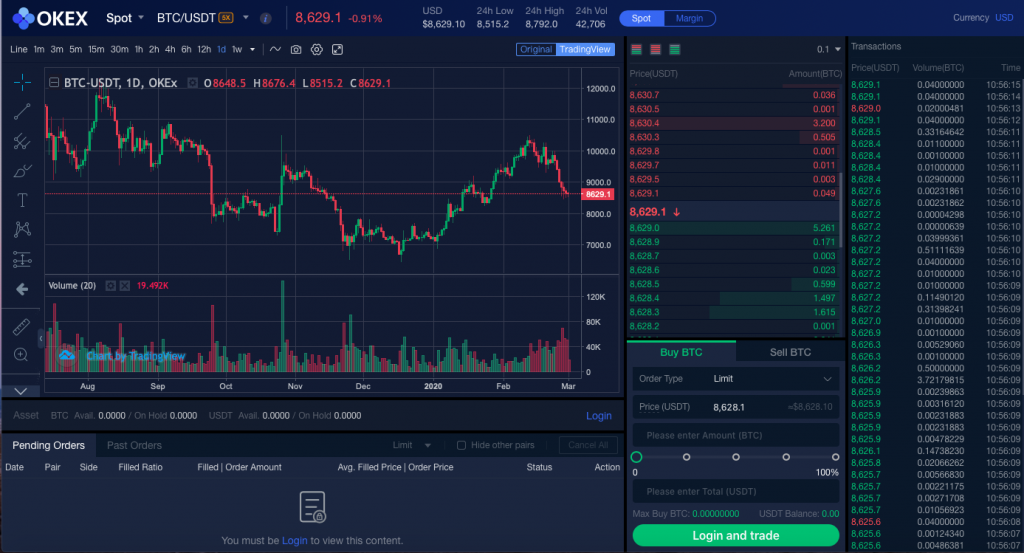1024x553 pixels.
Task: Set amount slider to zero percent
Action: 636,457
